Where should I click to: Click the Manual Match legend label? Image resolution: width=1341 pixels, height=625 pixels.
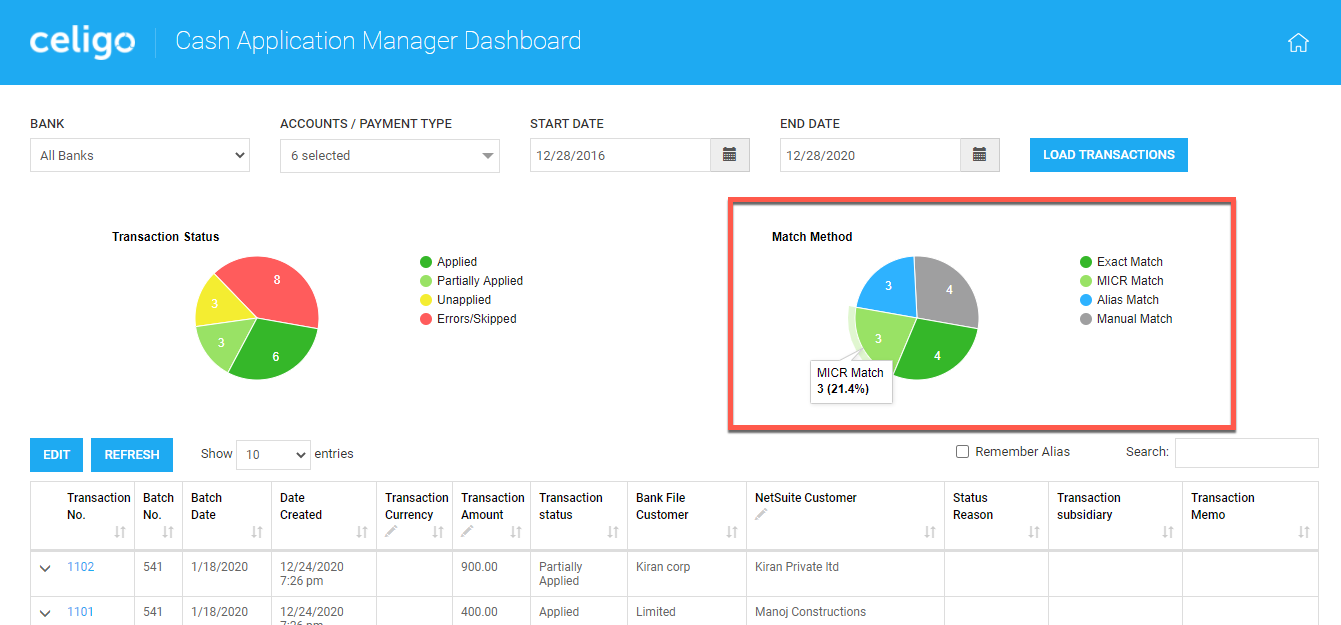1135,319
